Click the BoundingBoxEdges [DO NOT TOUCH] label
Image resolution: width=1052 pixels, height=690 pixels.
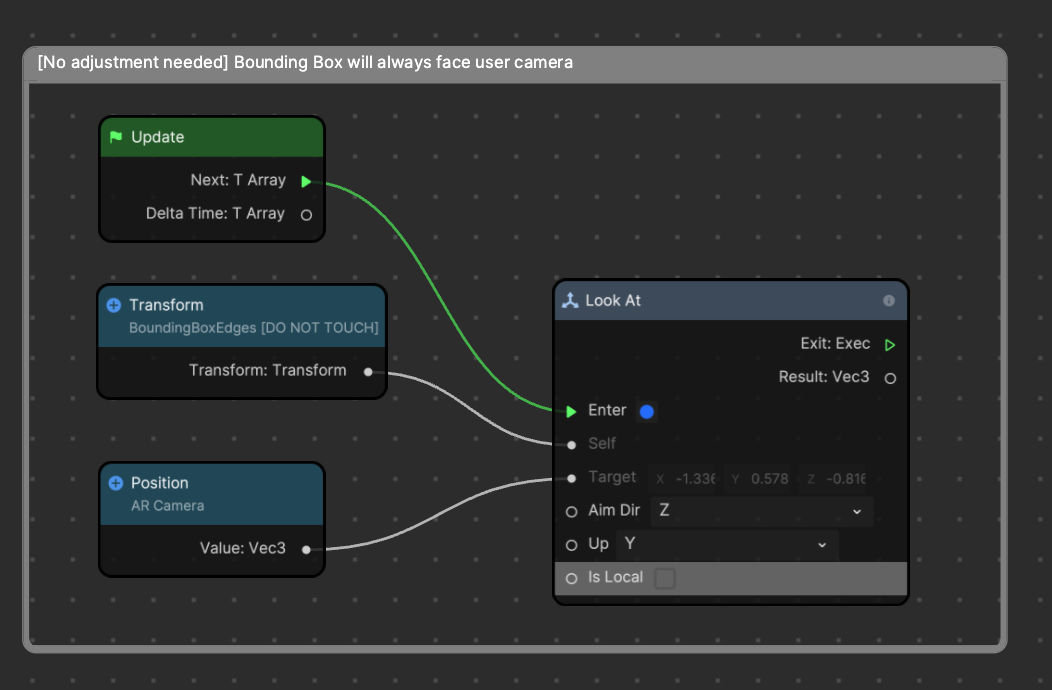pos(254,328)
